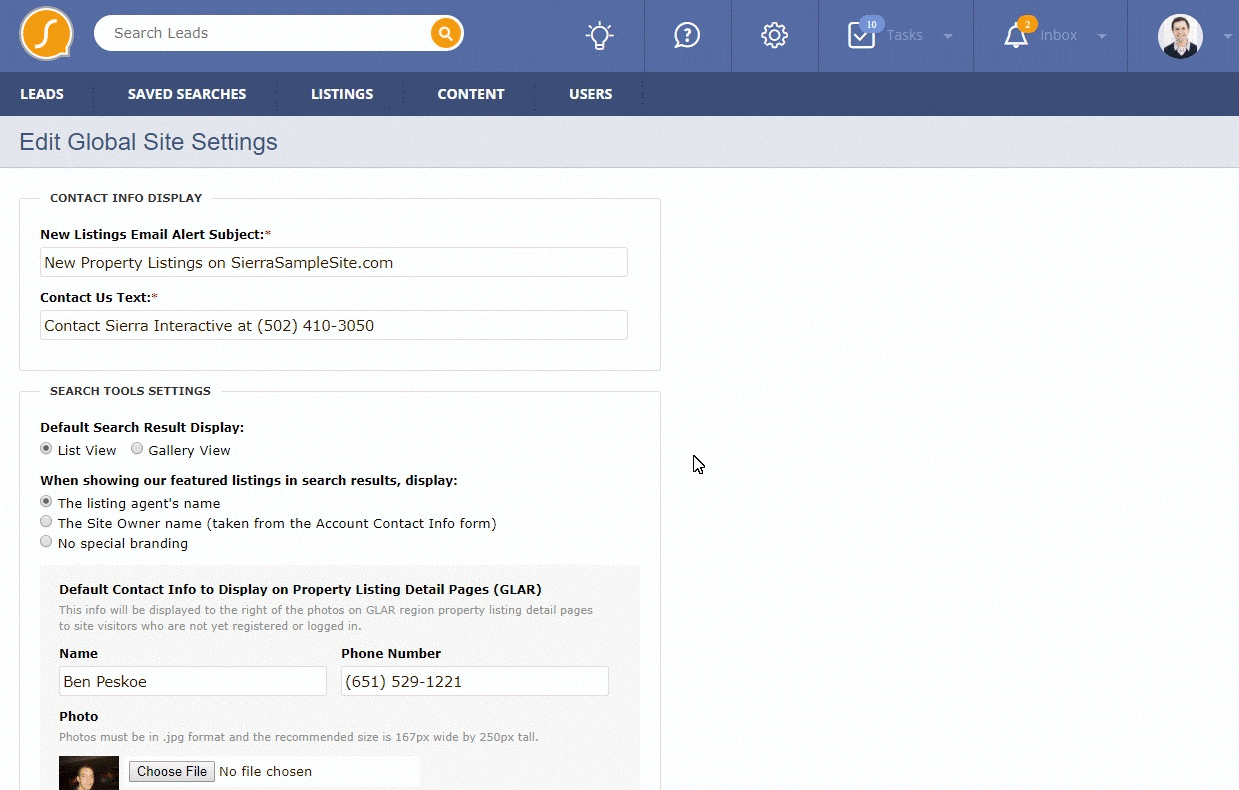Click the orange search magnifier button
The width and height of the screenshot is (1239, 790).
pos(446,33)
